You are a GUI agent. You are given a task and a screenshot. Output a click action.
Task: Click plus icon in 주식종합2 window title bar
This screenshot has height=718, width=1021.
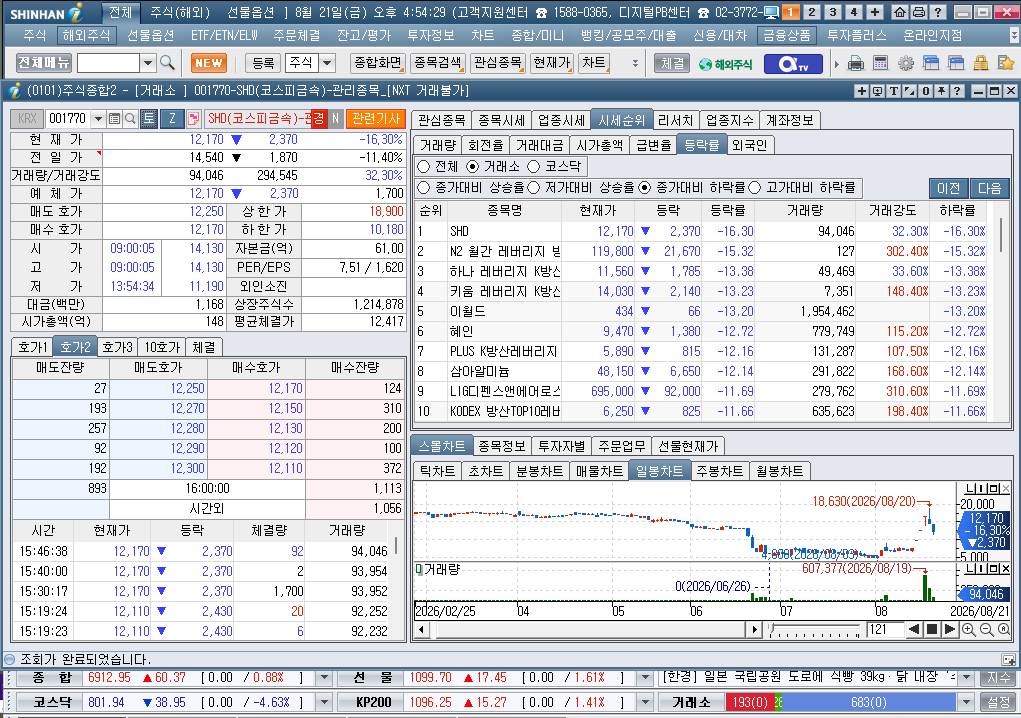[x=861, y=91]
